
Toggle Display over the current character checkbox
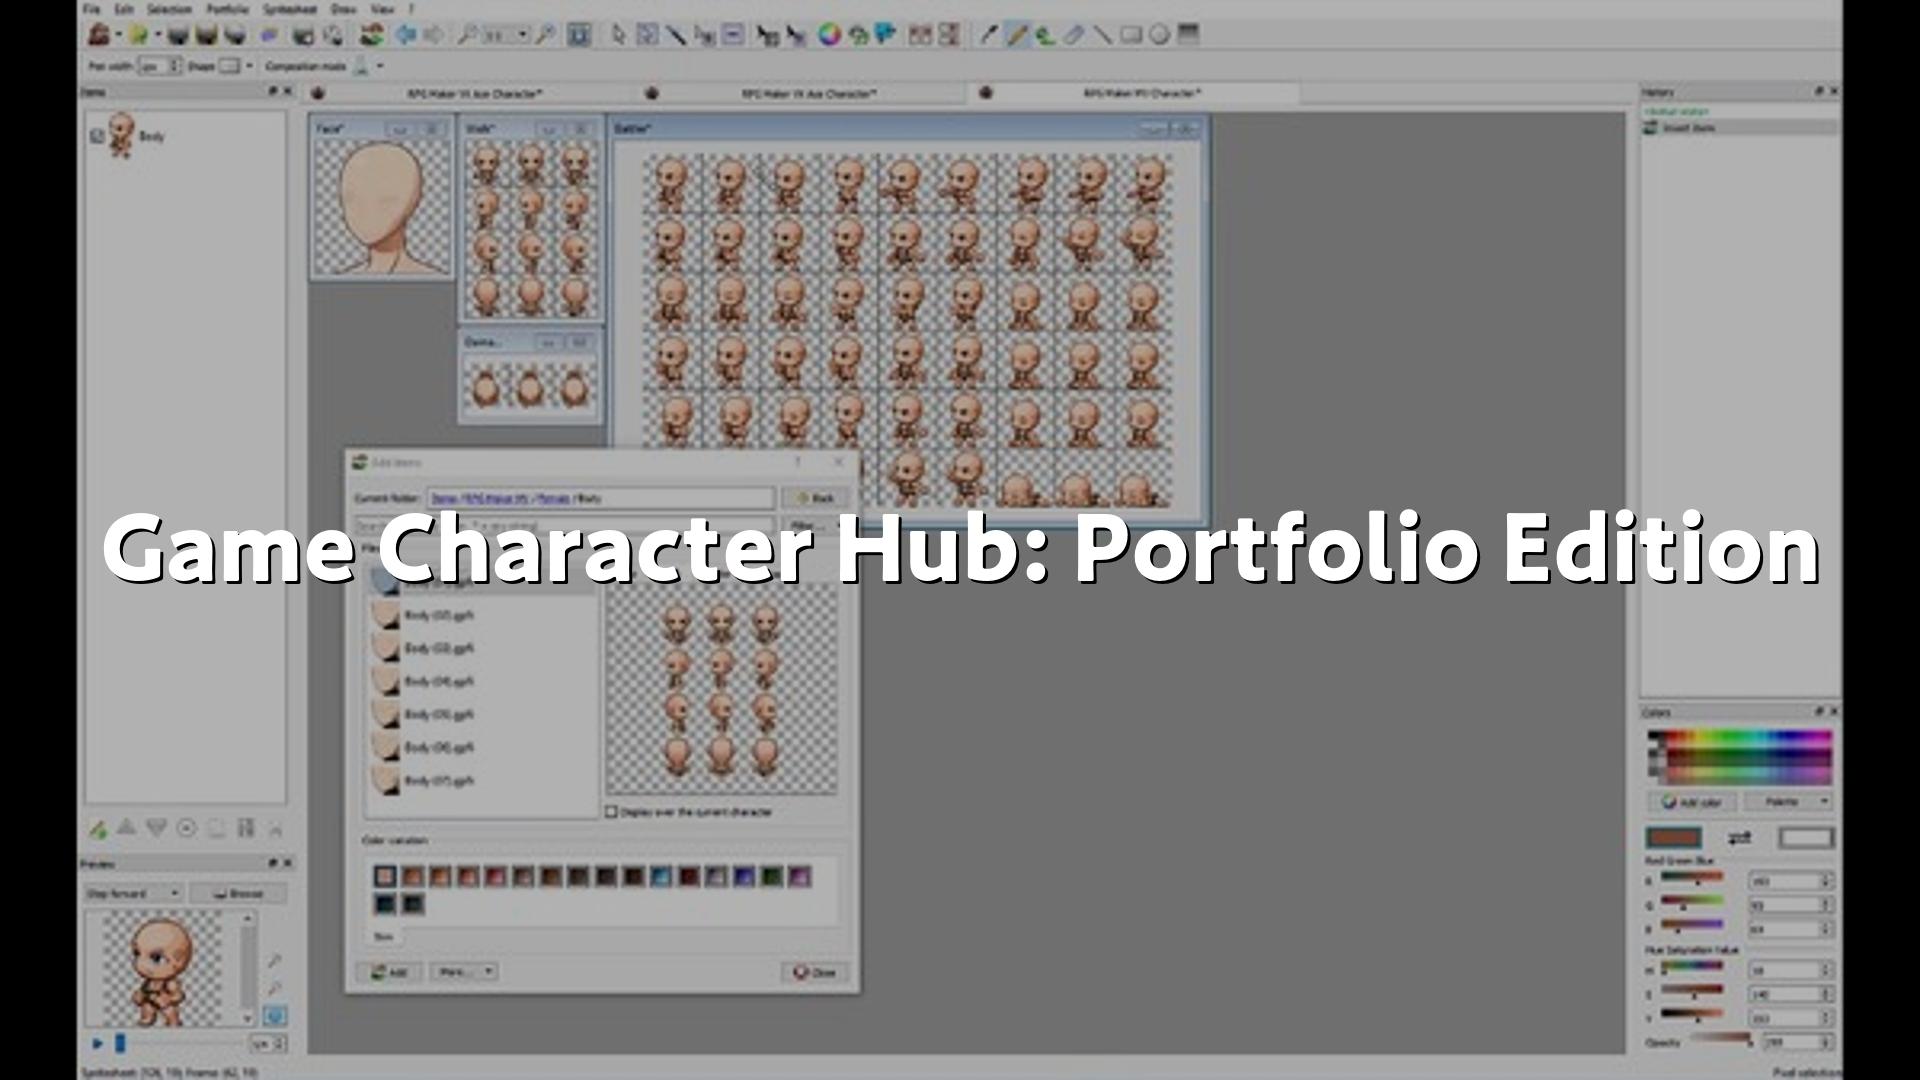tap(611, 812)
